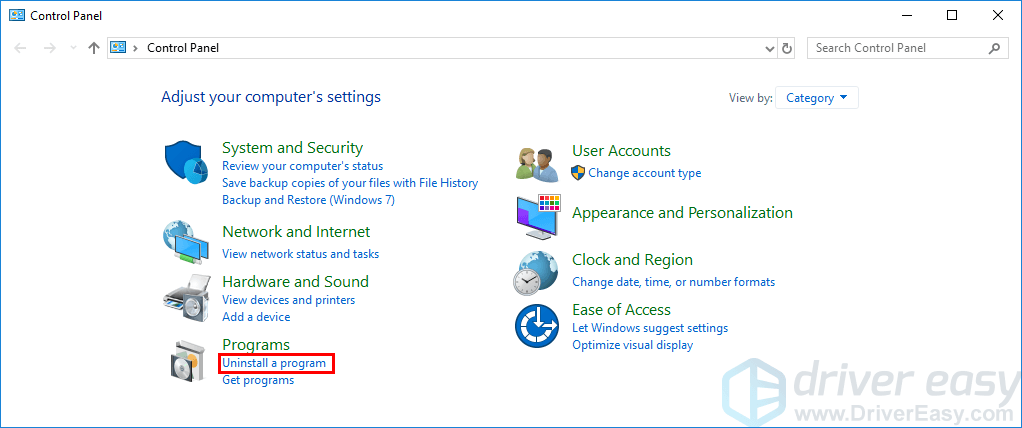
Task: Expand the address bar root chevron
Action: [135, 48]
